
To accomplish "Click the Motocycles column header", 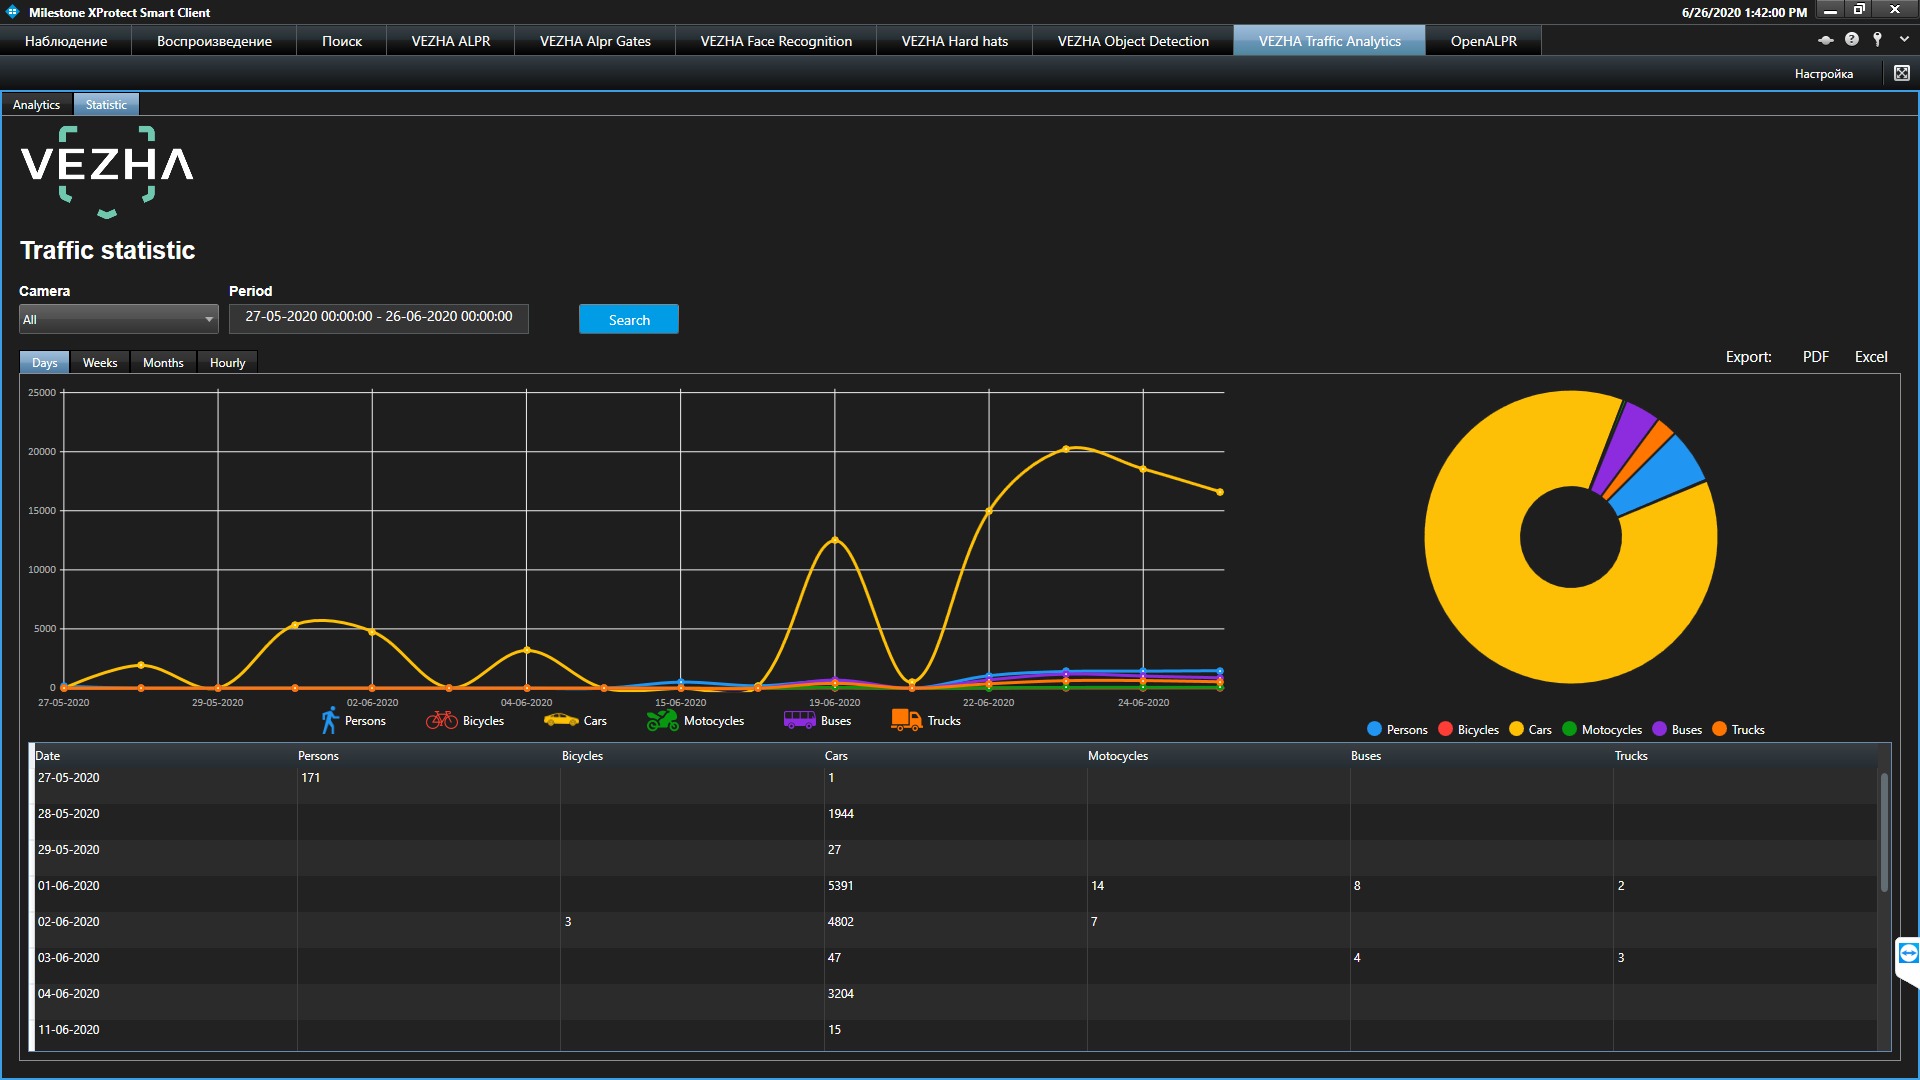I will click(x=1118, y=756).
